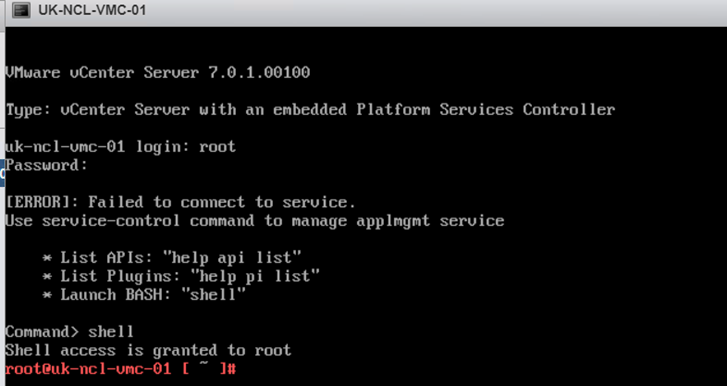Click the Password prompt text
The height and width of the screenshot is (386, 727).
(x=46, y=165)
